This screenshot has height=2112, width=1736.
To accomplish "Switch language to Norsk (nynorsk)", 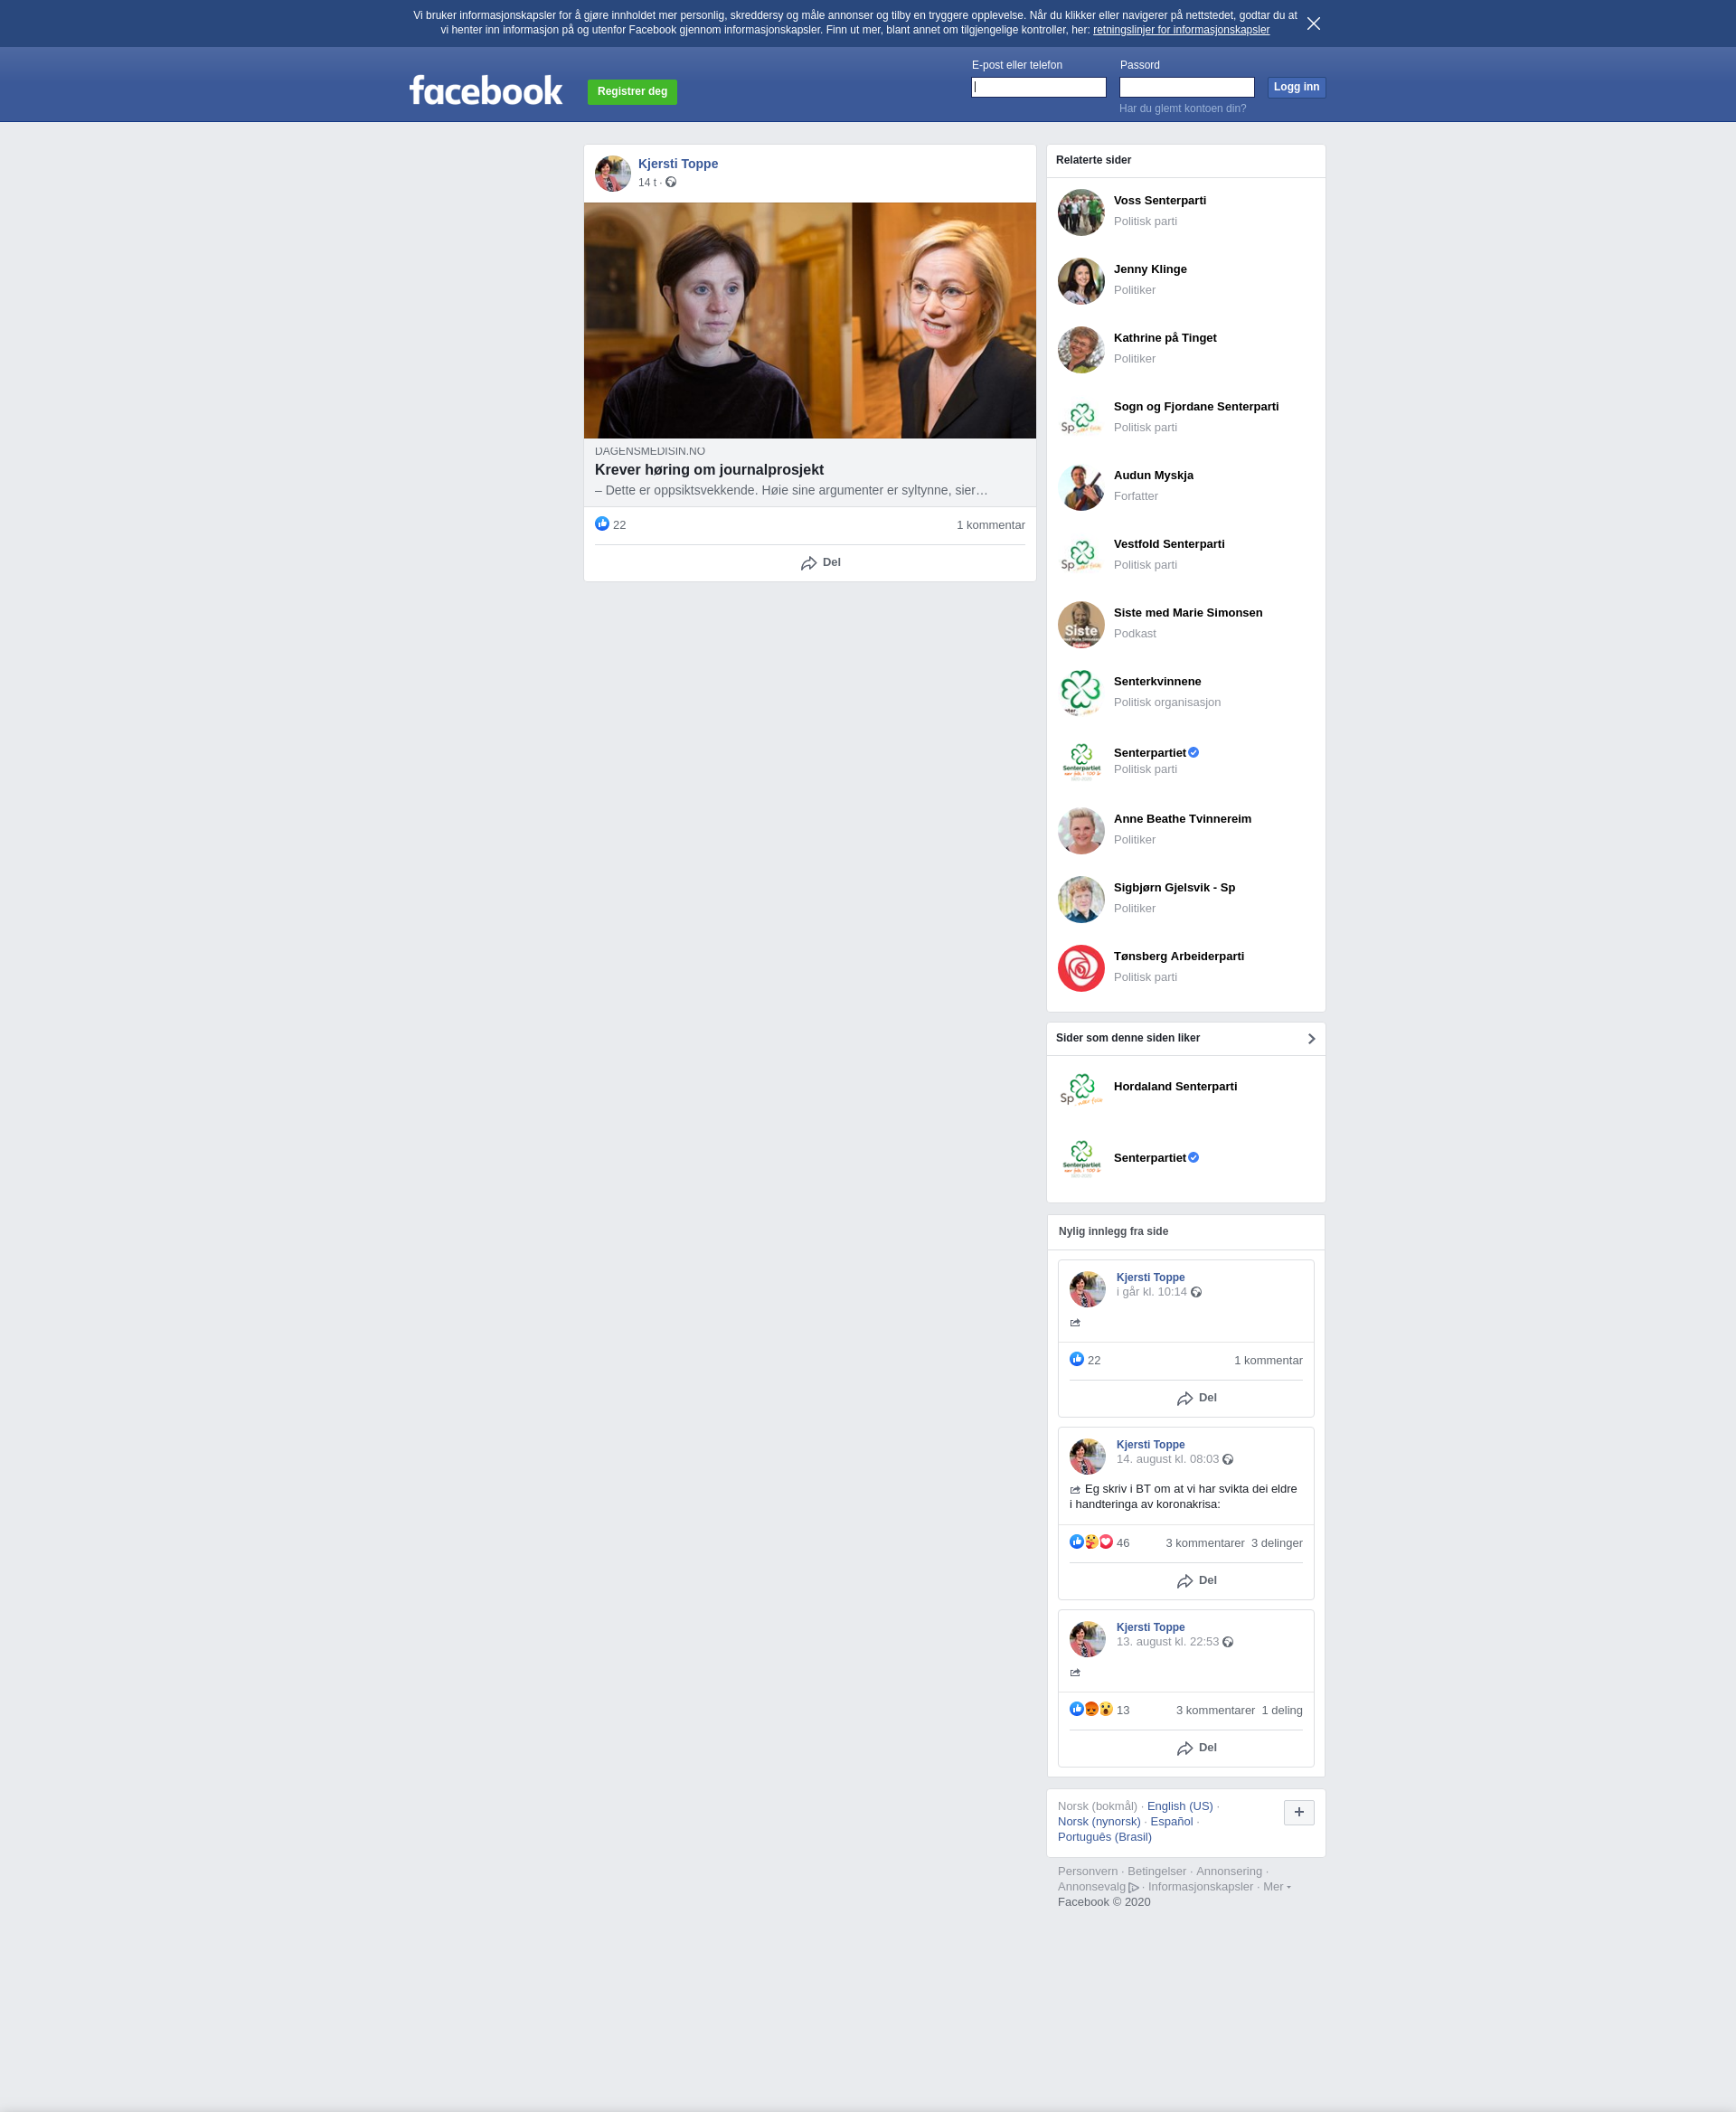I will coord(1099,1821).
